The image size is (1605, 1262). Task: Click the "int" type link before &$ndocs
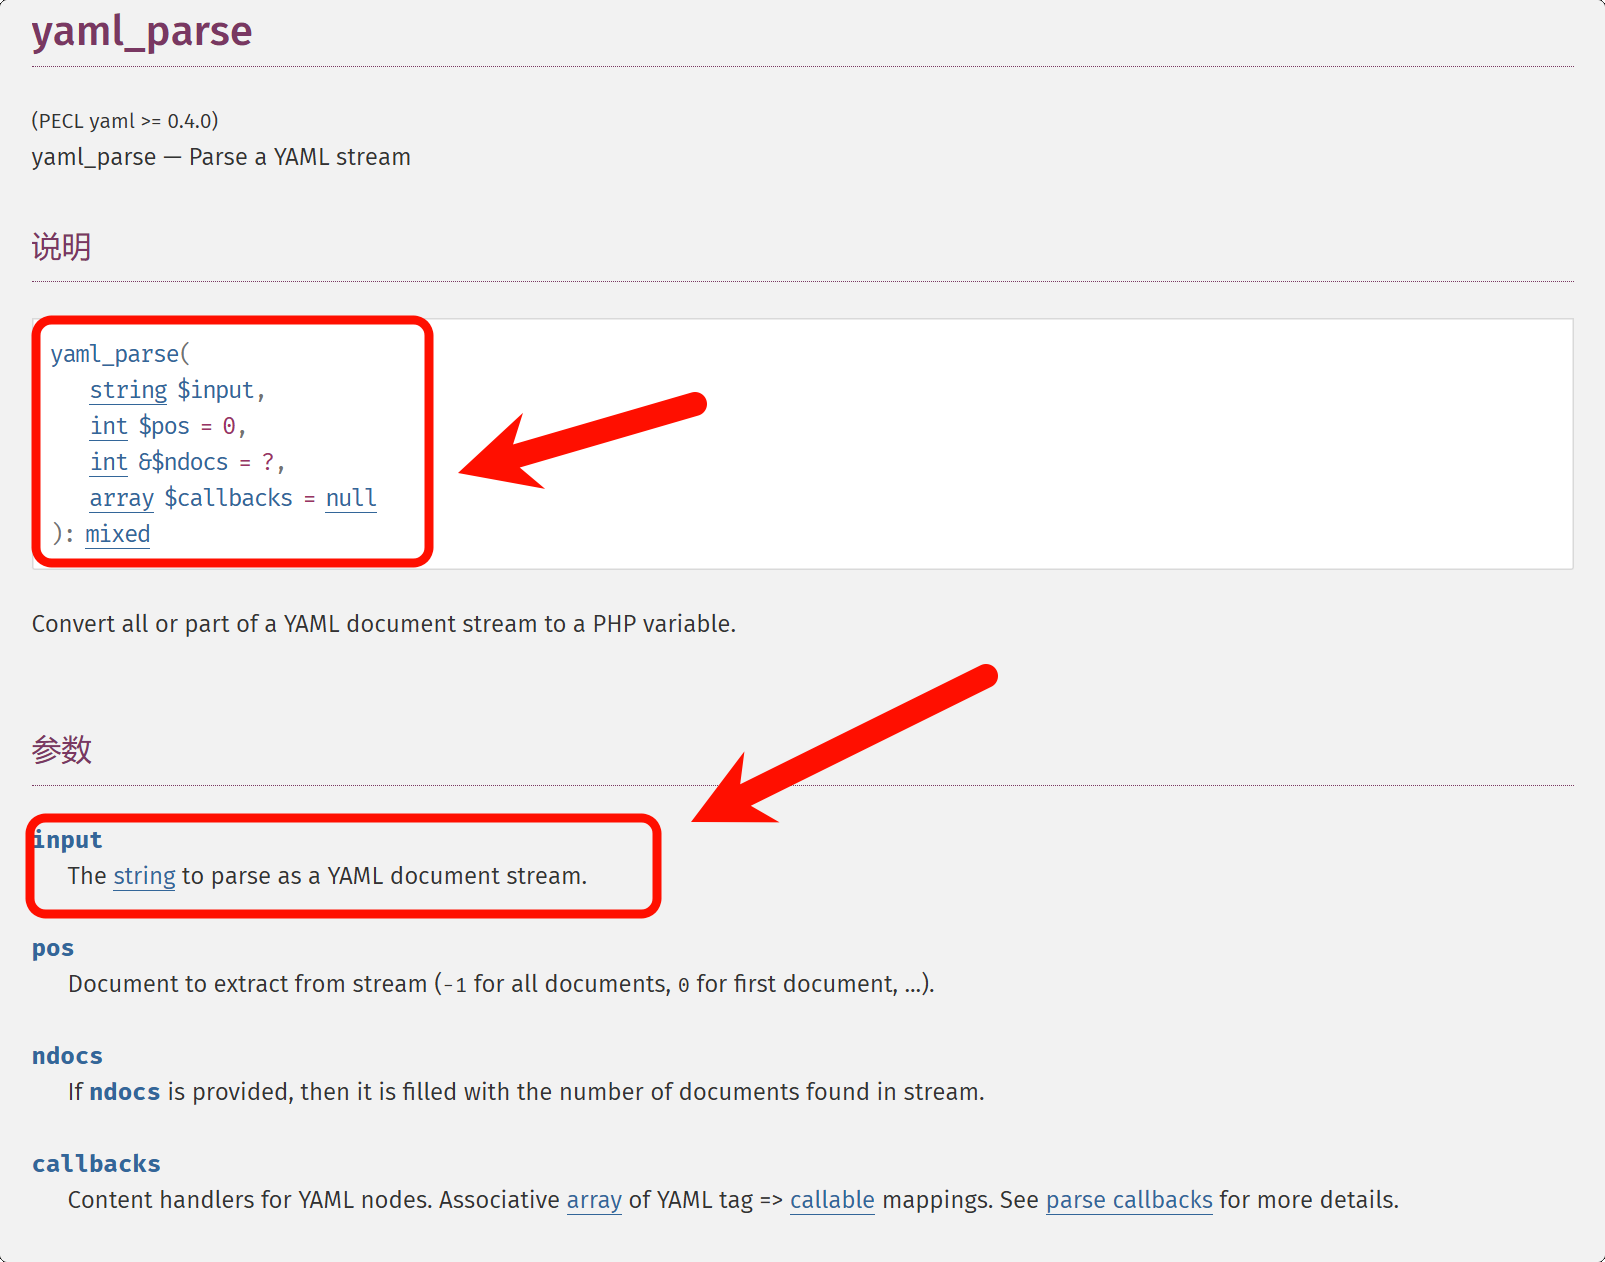click(108, 462)
